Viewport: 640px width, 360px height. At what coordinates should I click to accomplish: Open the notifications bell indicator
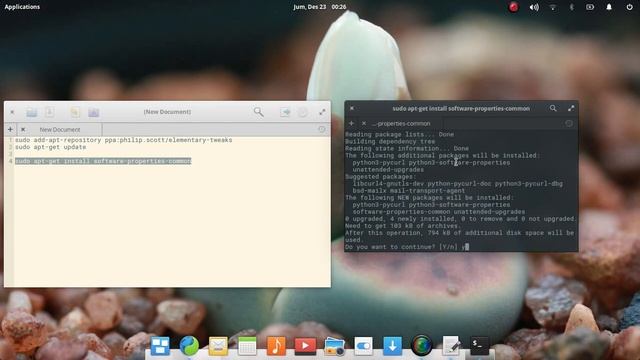[609, 7]
